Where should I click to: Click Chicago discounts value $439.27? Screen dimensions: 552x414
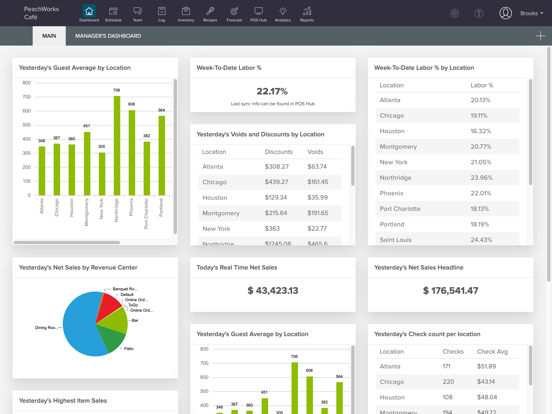pos(276,182)
